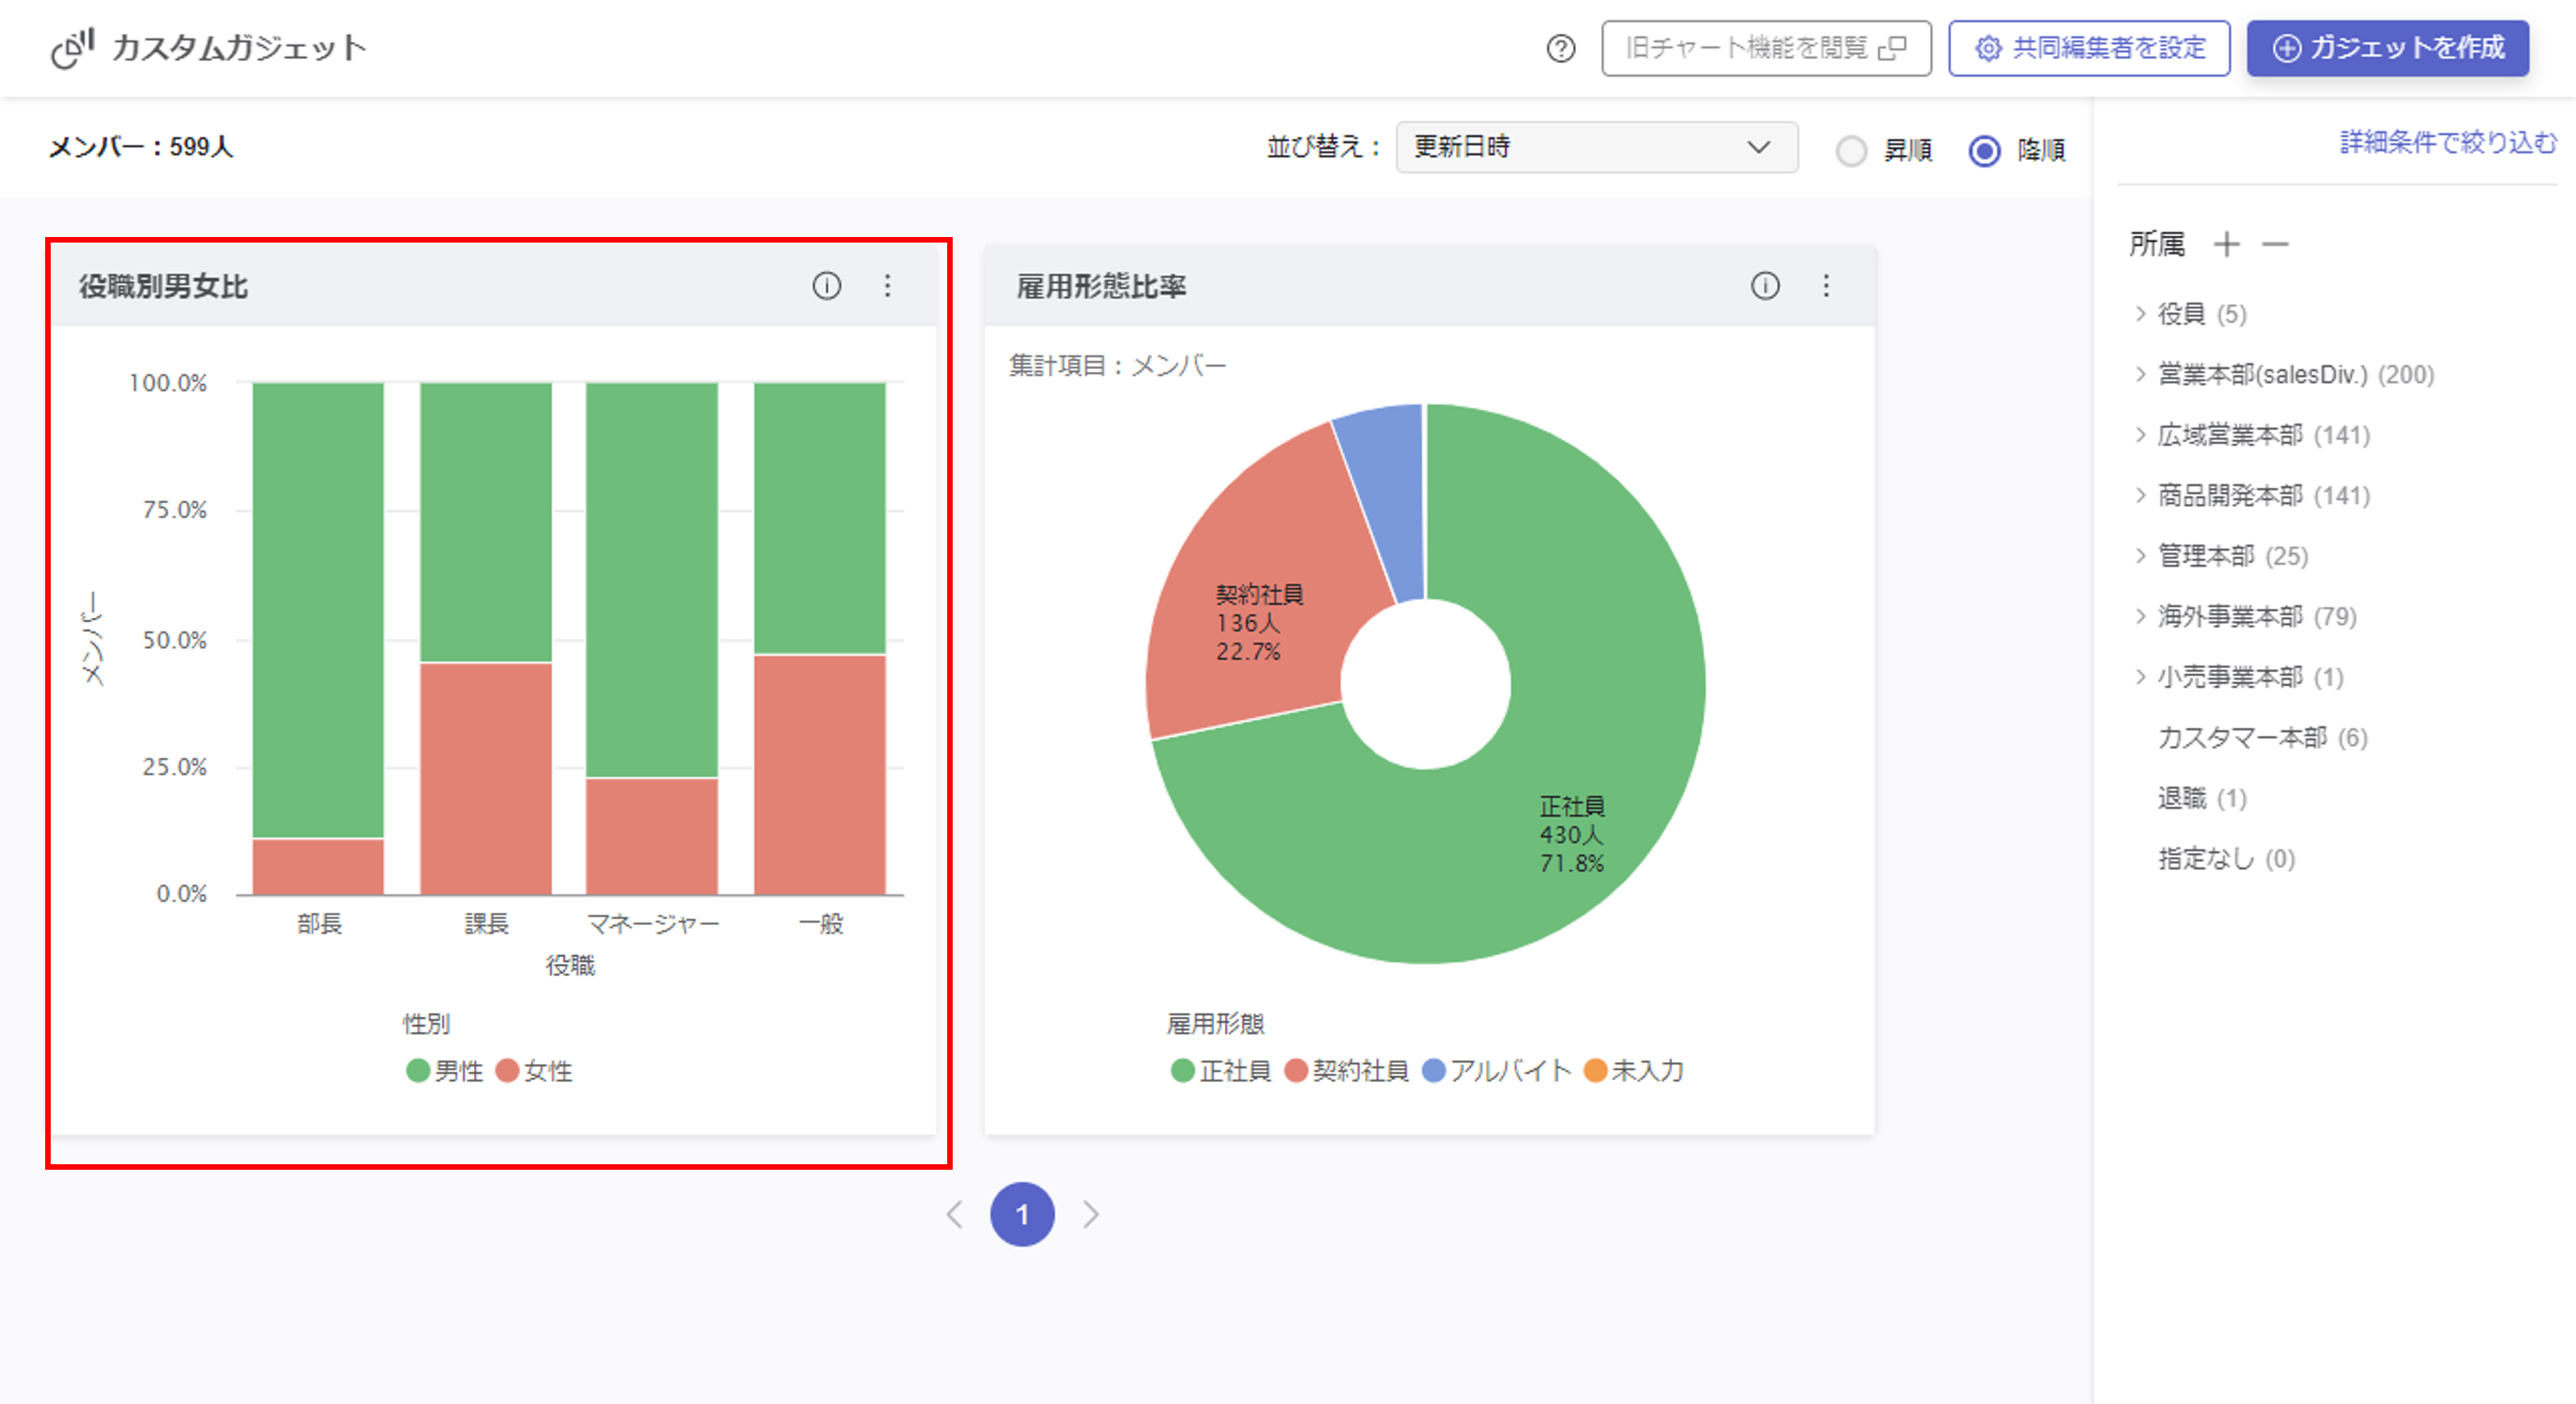Click minus icon next to 所属

coord(2275,244)
